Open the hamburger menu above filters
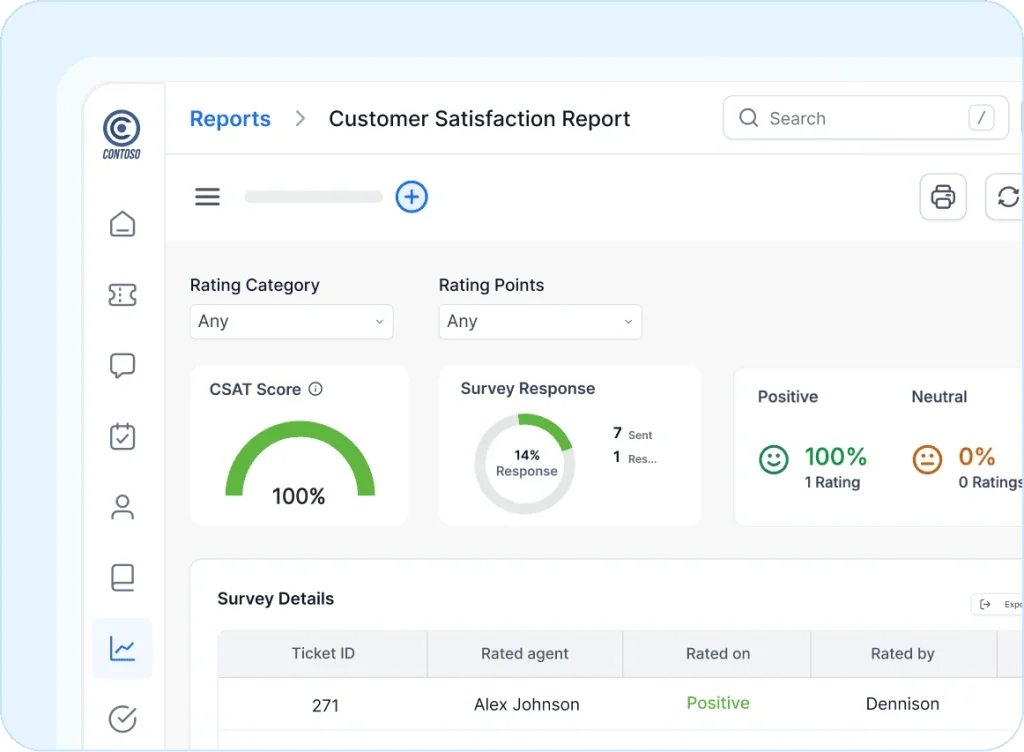Screen dimensions: 1024x752 coord(207,196)
